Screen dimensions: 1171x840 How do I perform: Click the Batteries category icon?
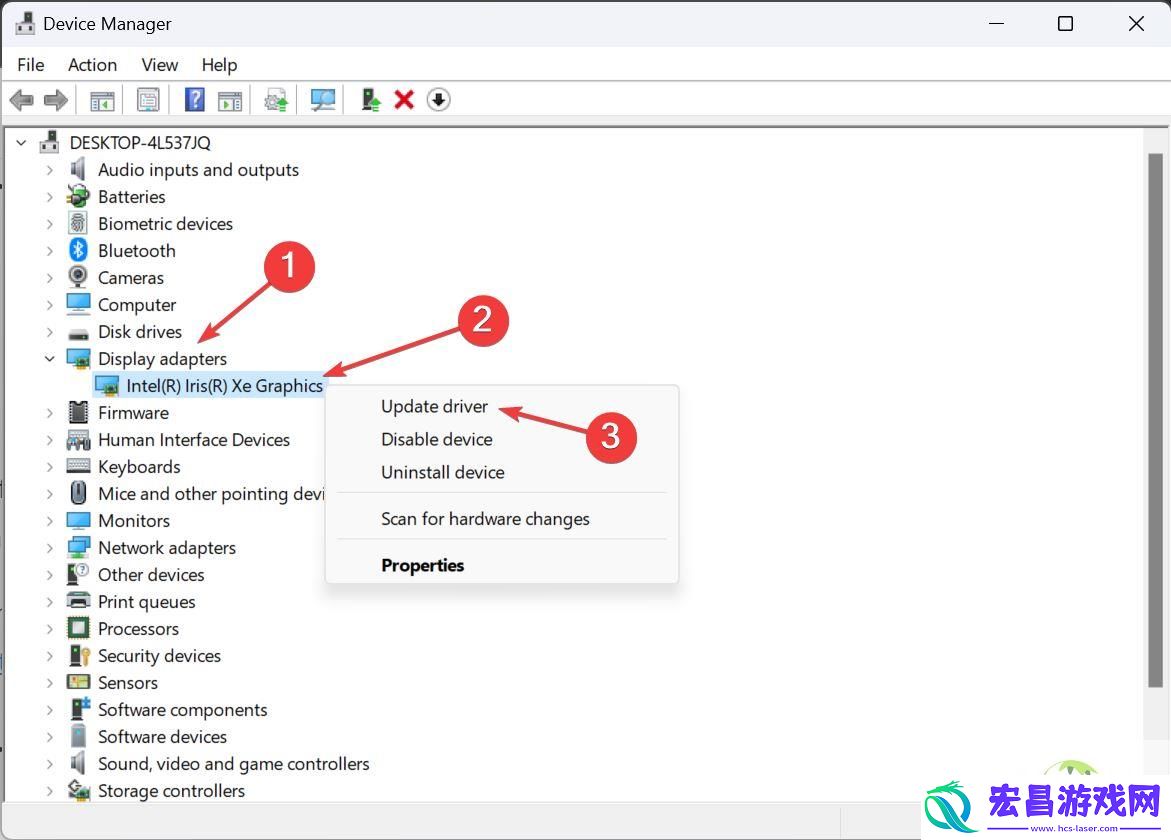pos(78,196)
